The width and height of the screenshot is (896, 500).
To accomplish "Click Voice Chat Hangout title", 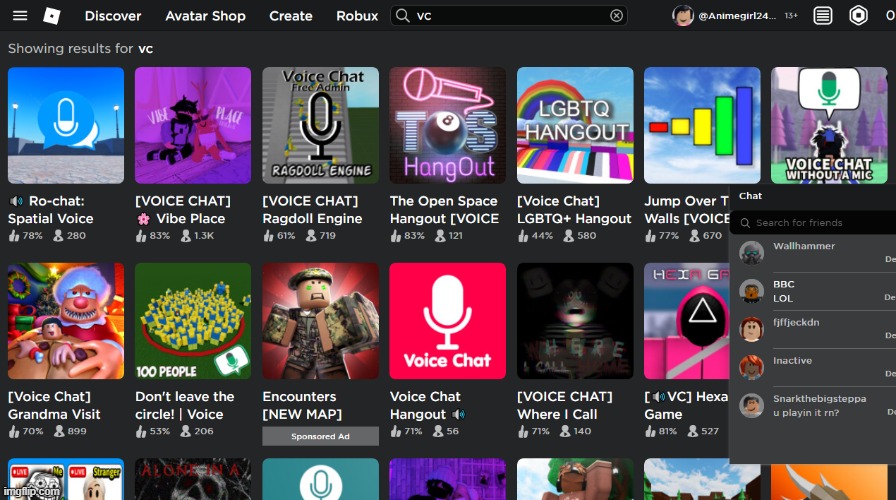I will [427, 405].
